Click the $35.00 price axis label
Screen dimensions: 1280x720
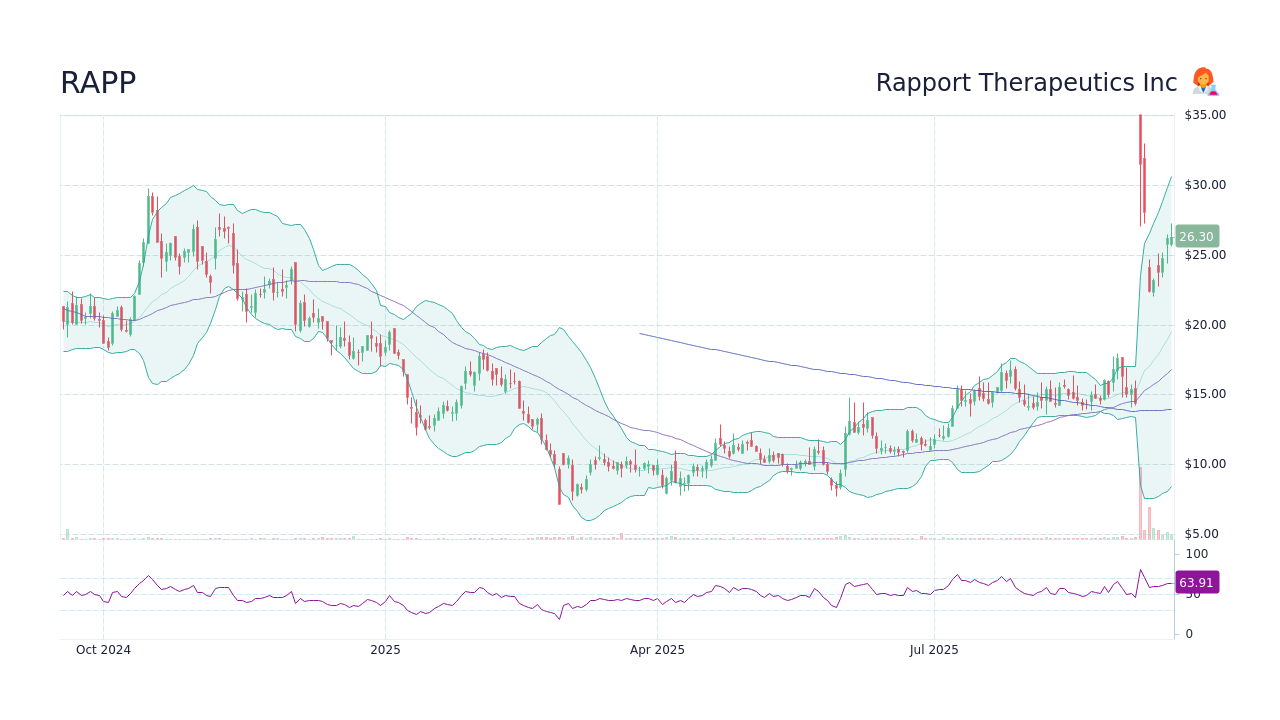click(1205, 115)
